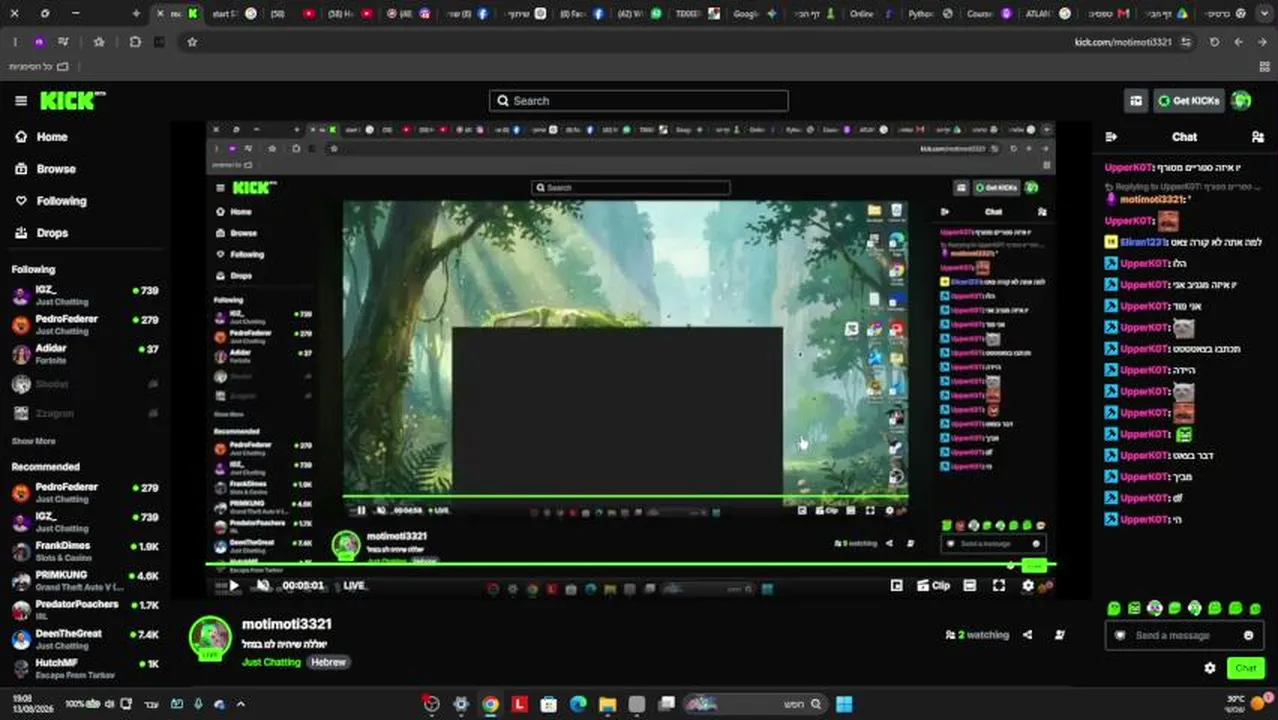Viewport: 1278px width, 720px height.
Task: Click the taskbar search box
Action: click(755, 704)
